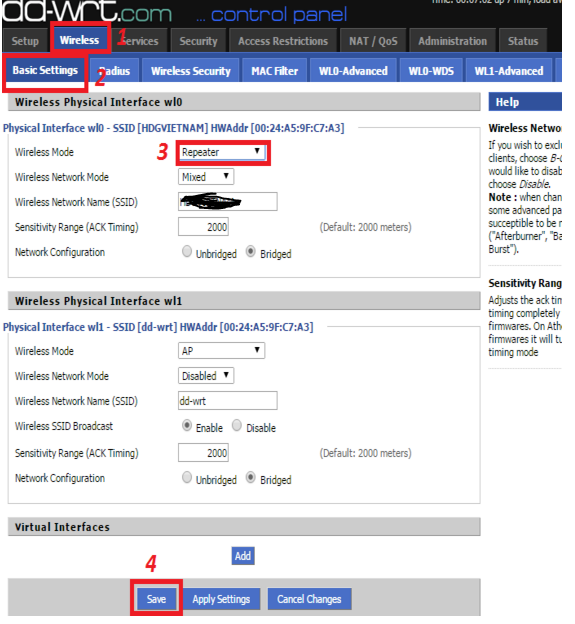Open the Services main tab
The image size is (575, 624).
click(x=140, y=41)
